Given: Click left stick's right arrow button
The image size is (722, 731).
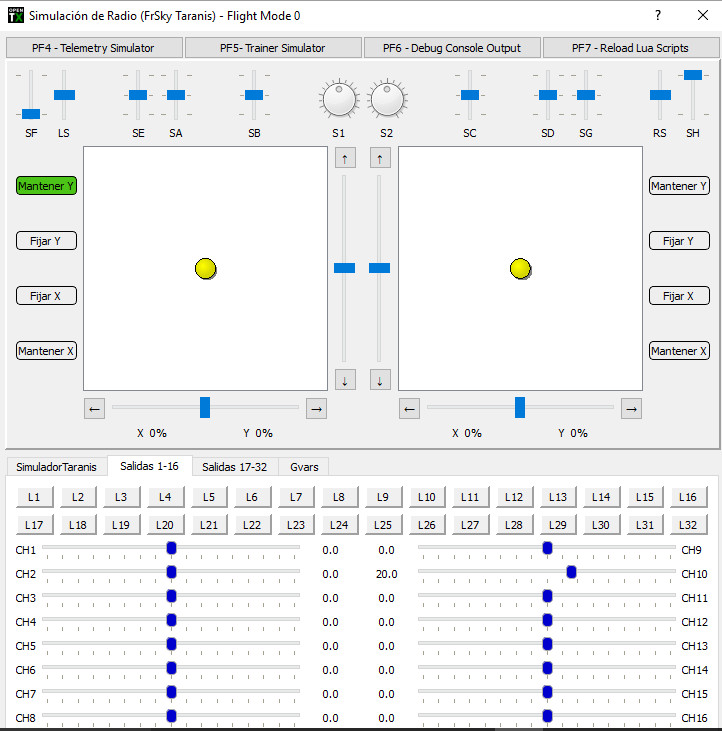Looking at the screenshot, I should [x=316, y=408].
